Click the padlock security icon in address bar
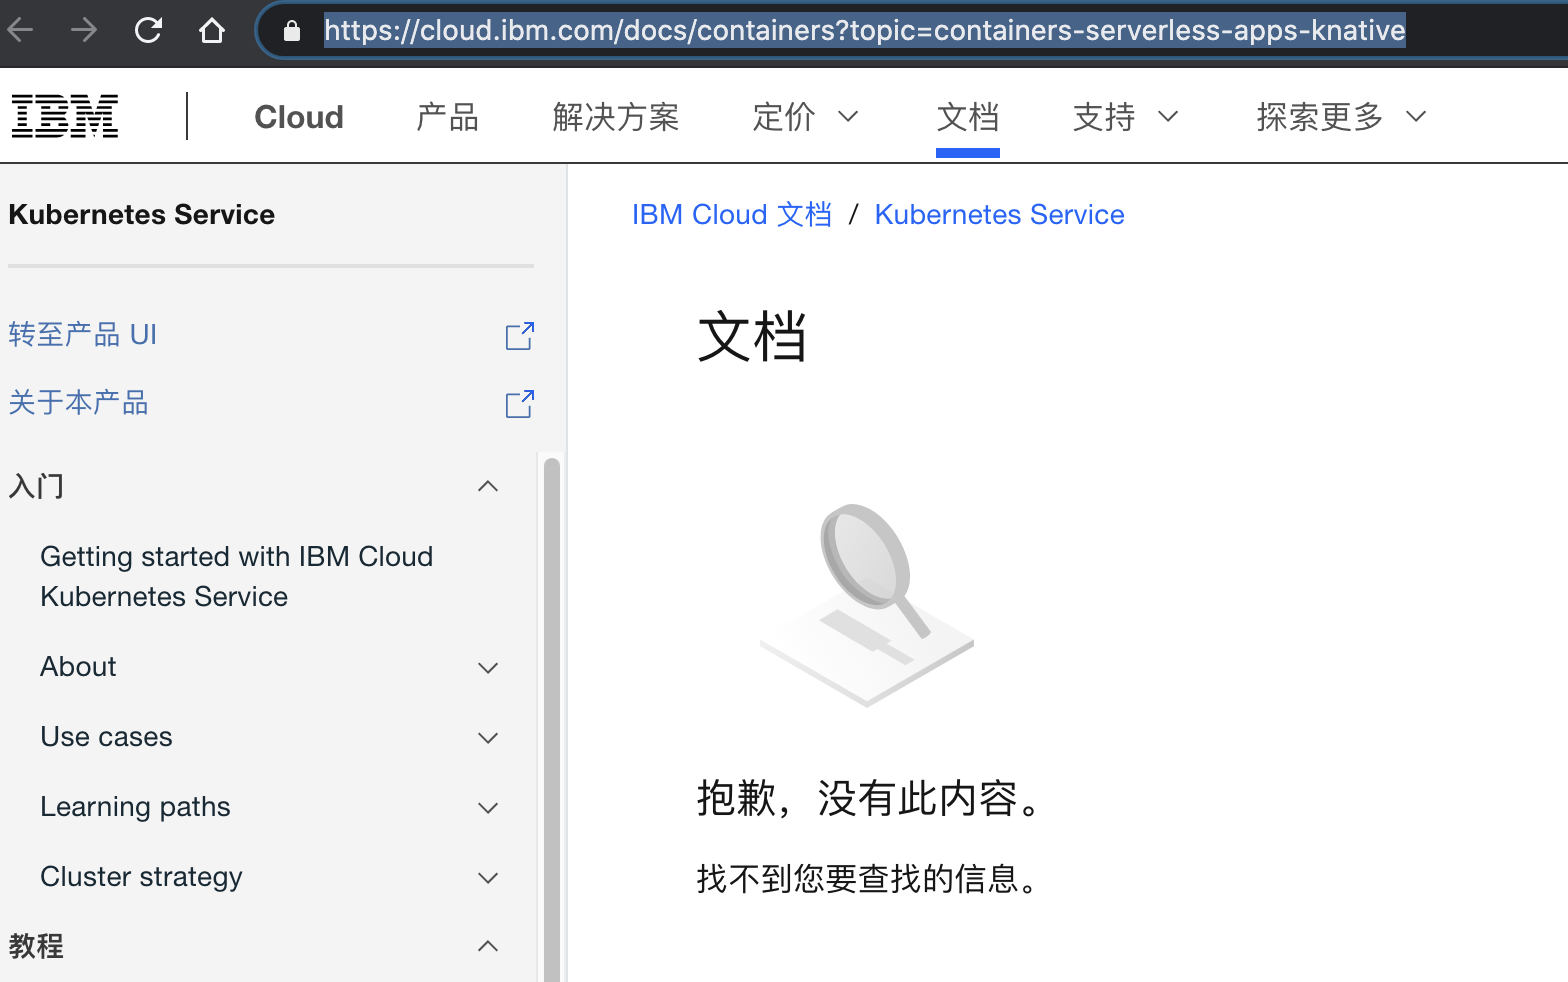Image resolution: width=1568 pixels, height=982 pixels. pos(291,31)
